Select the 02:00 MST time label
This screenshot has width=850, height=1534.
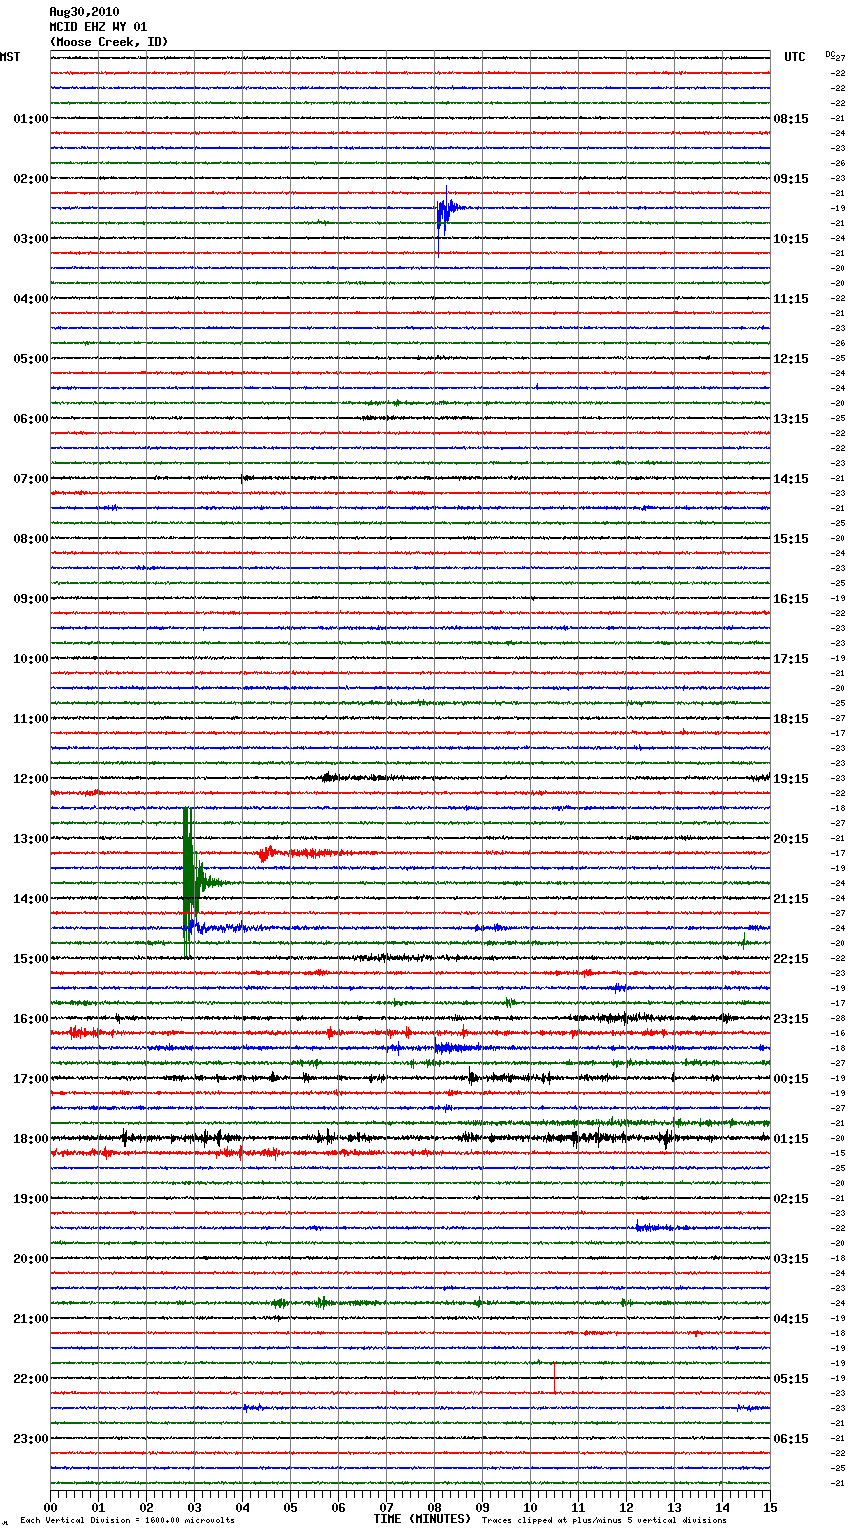point(30,178)
